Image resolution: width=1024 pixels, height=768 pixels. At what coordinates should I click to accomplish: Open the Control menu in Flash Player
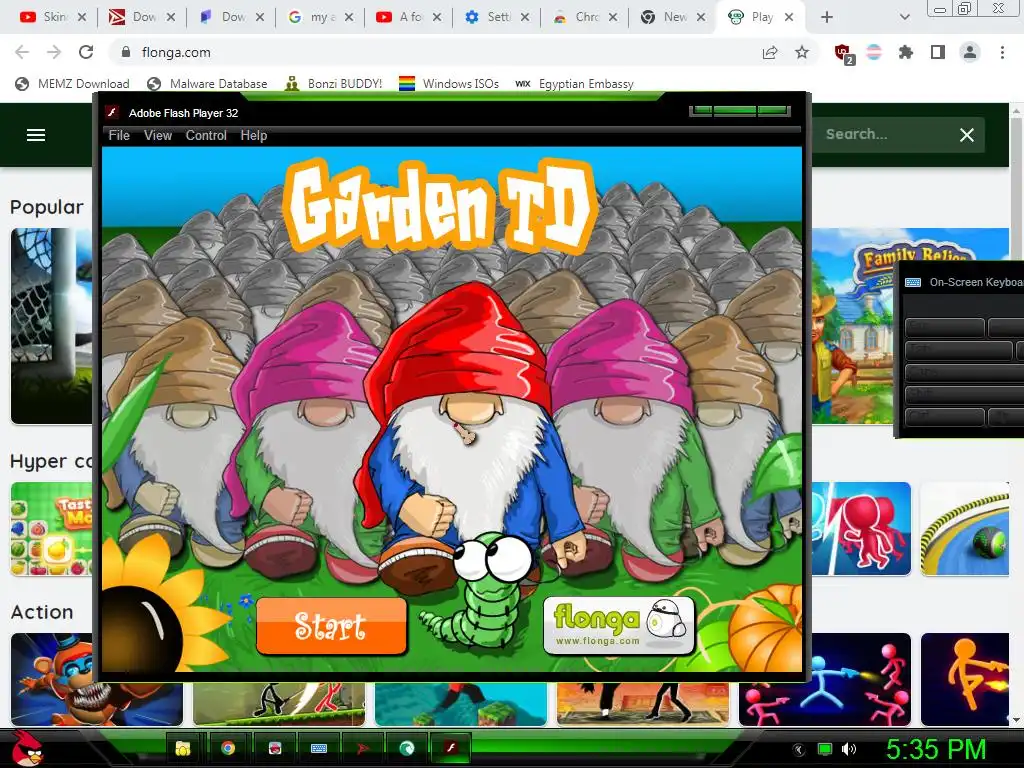click(206, 135)
